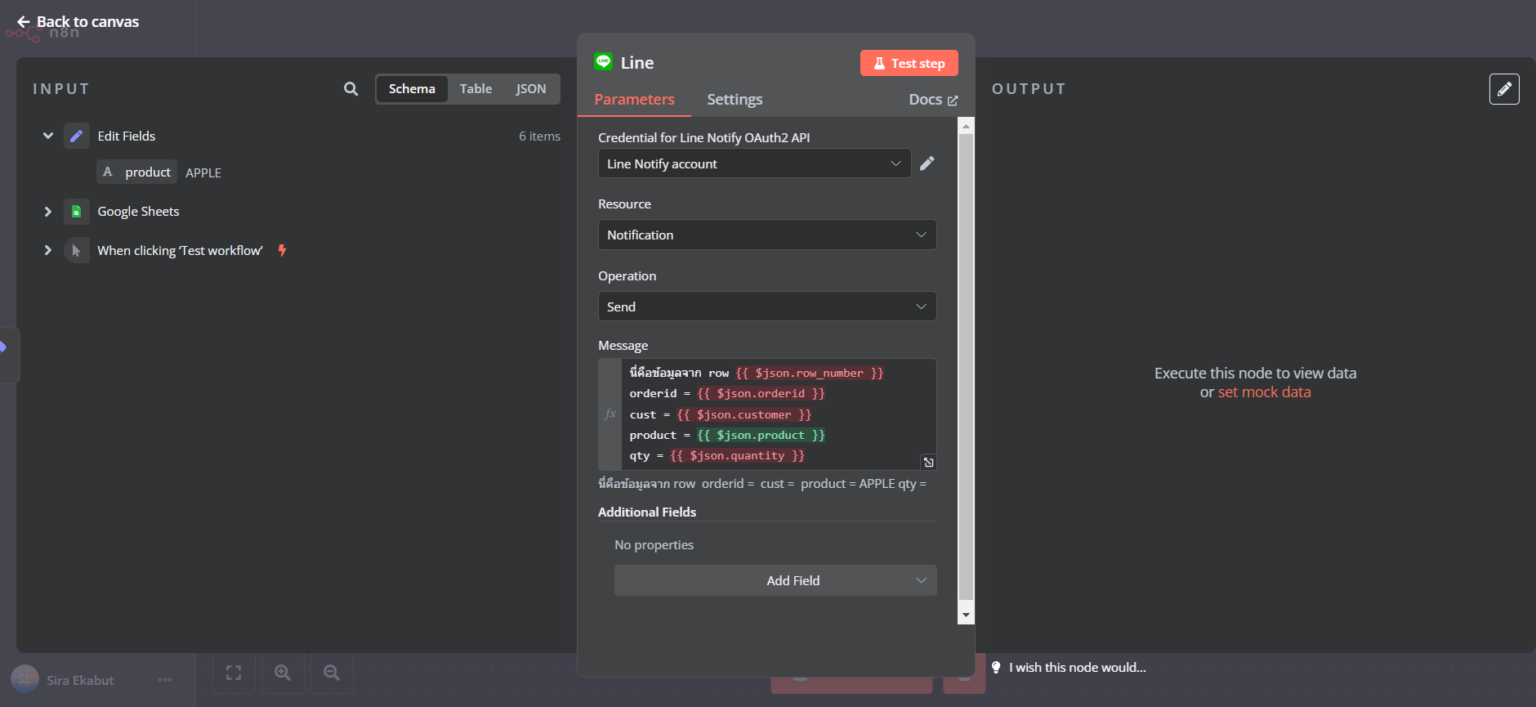Switch input view to Schema
1536x707 pixels.
tap(412, 89)
